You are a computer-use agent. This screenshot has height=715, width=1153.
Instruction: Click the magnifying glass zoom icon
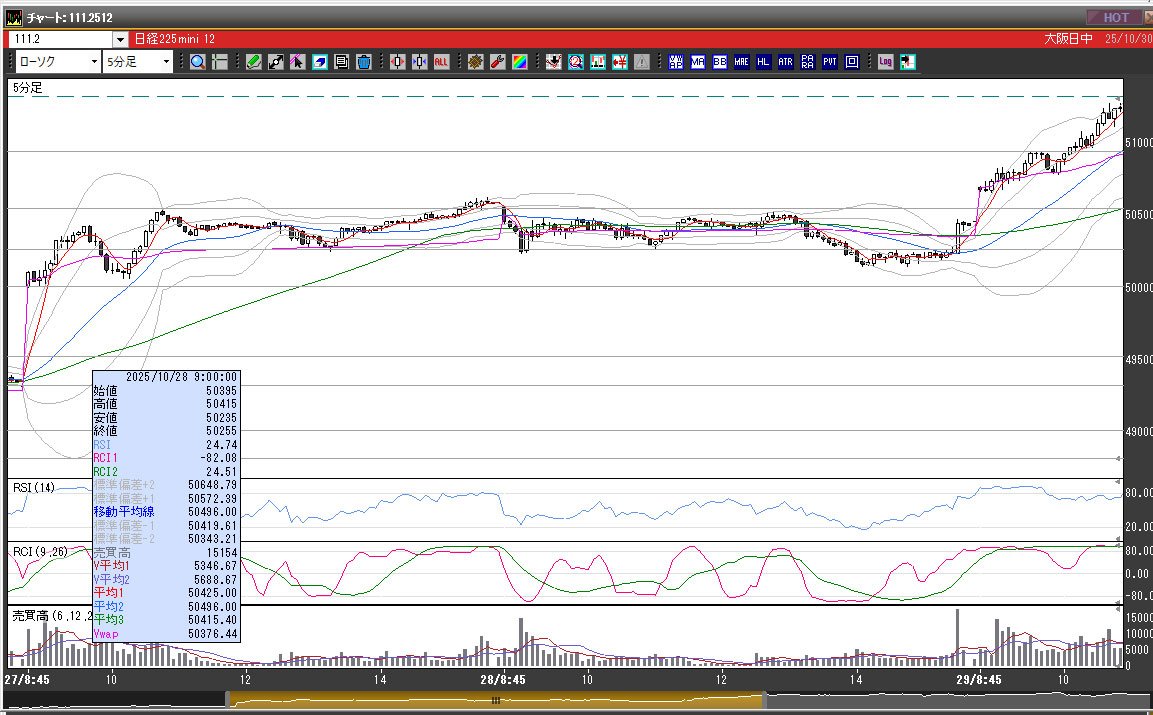[198, 62]
